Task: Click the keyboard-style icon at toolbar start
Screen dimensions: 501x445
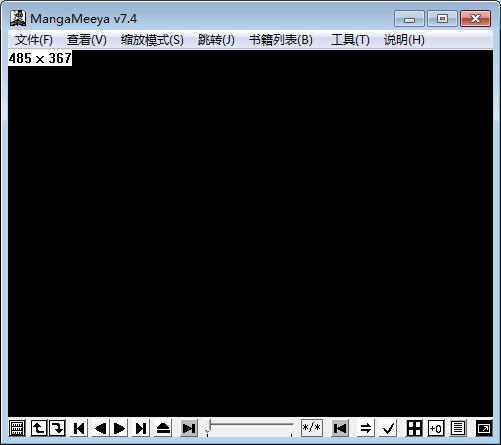Action: pos(17,428)
